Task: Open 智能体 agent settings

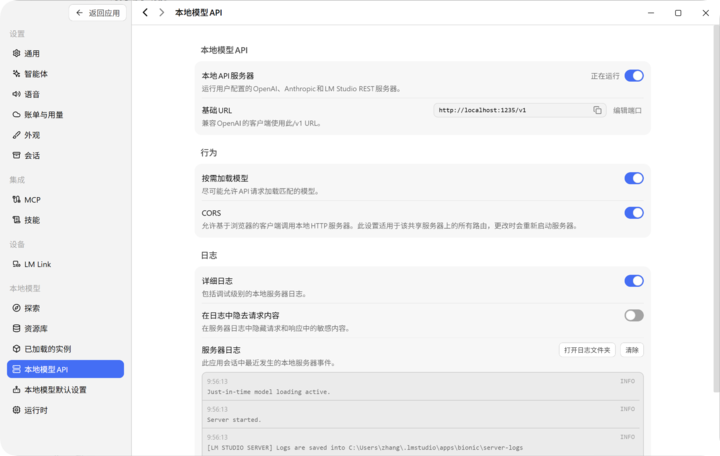Action: (x=65, y=74)
